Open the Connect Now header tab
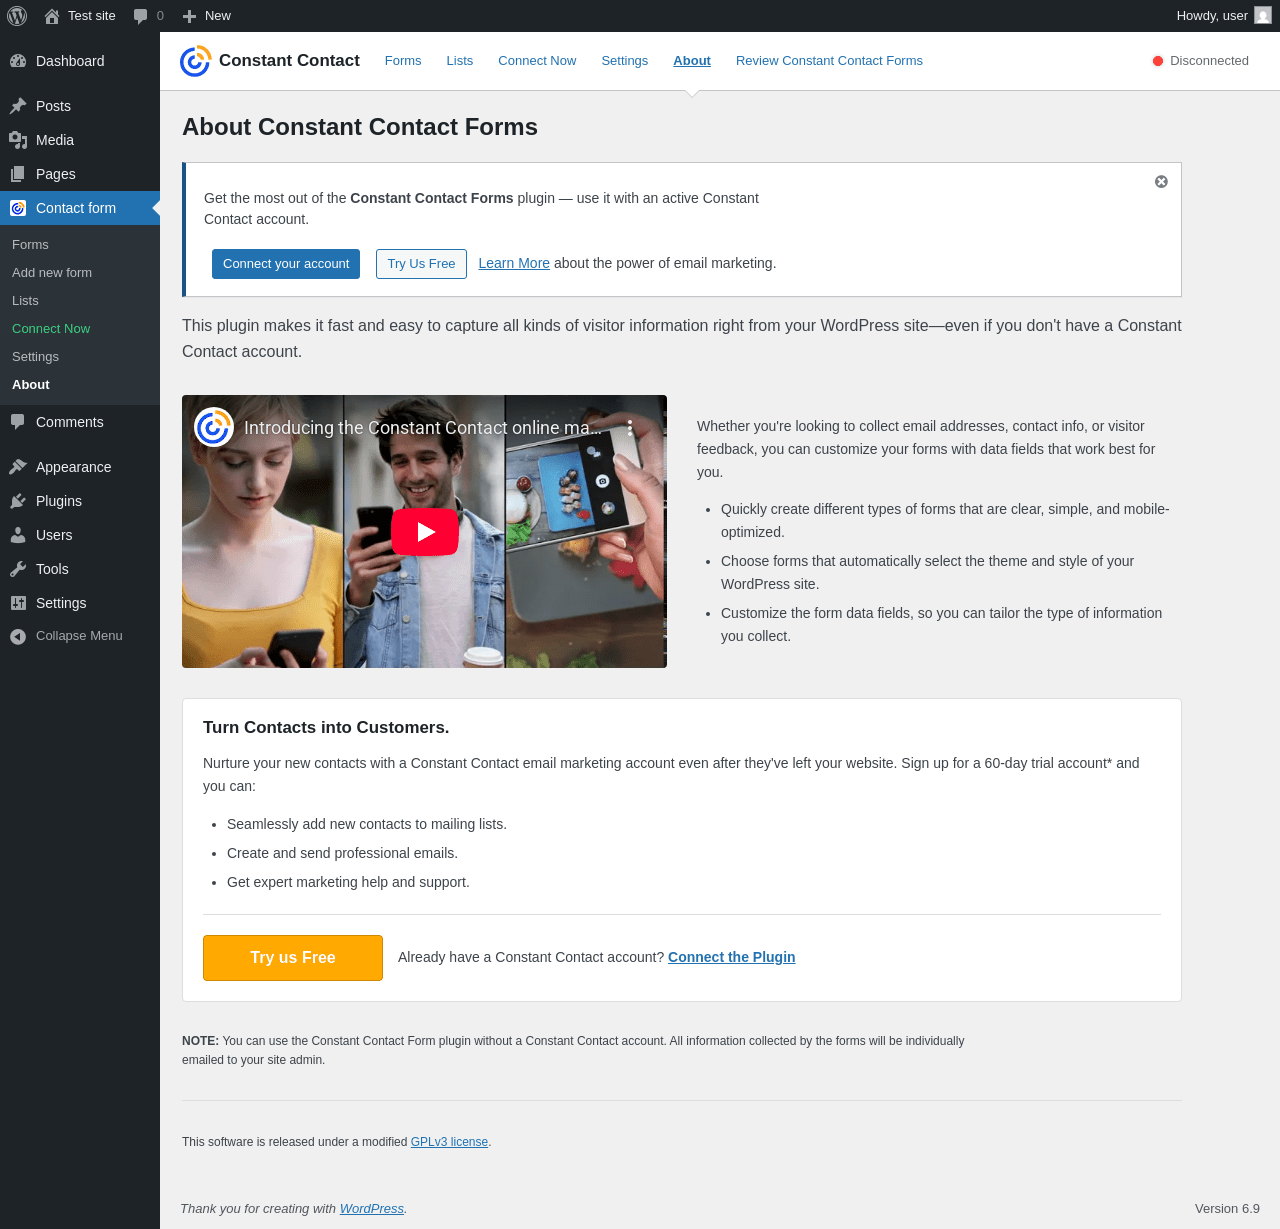This screenshot has height=1229, width=1280. (537, 61)
